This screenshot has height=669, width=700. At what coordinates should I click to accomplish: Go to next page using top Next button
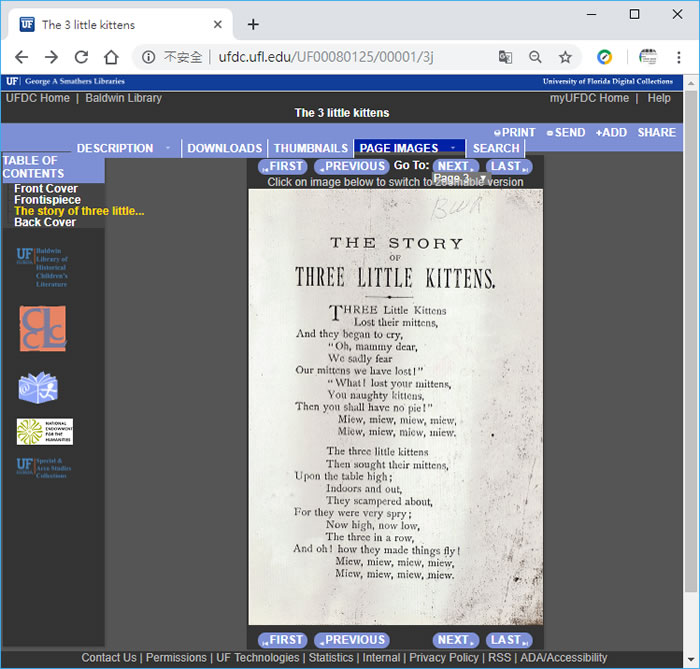[x=455, y=166]
